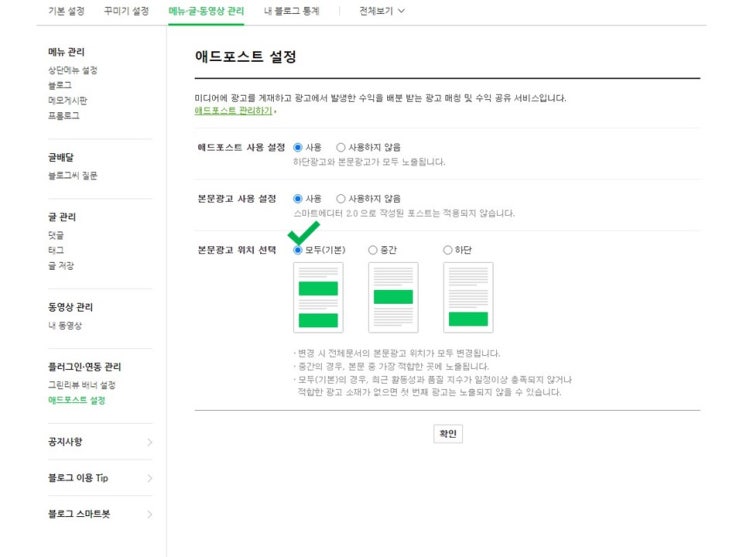This screenshot has width=743, height=557.
Task: Expand the 전체보기 dropdown
Action: tap(382, 11)
